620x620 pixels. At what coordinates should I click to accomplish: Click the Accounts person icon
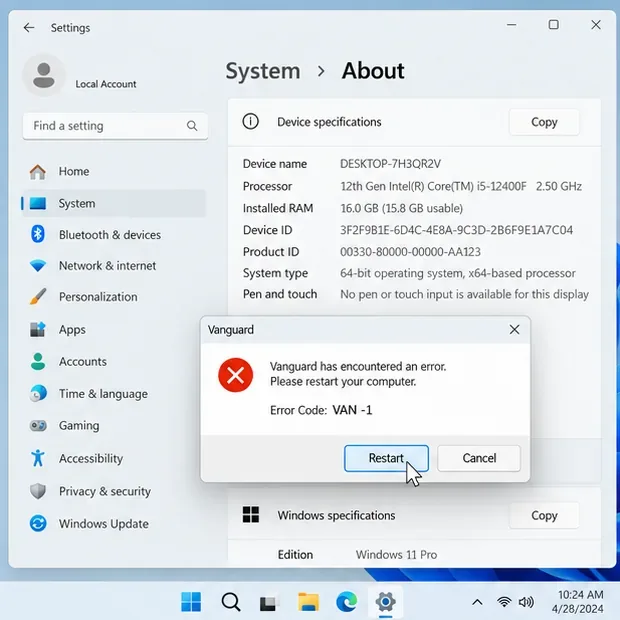click(38, 361)
